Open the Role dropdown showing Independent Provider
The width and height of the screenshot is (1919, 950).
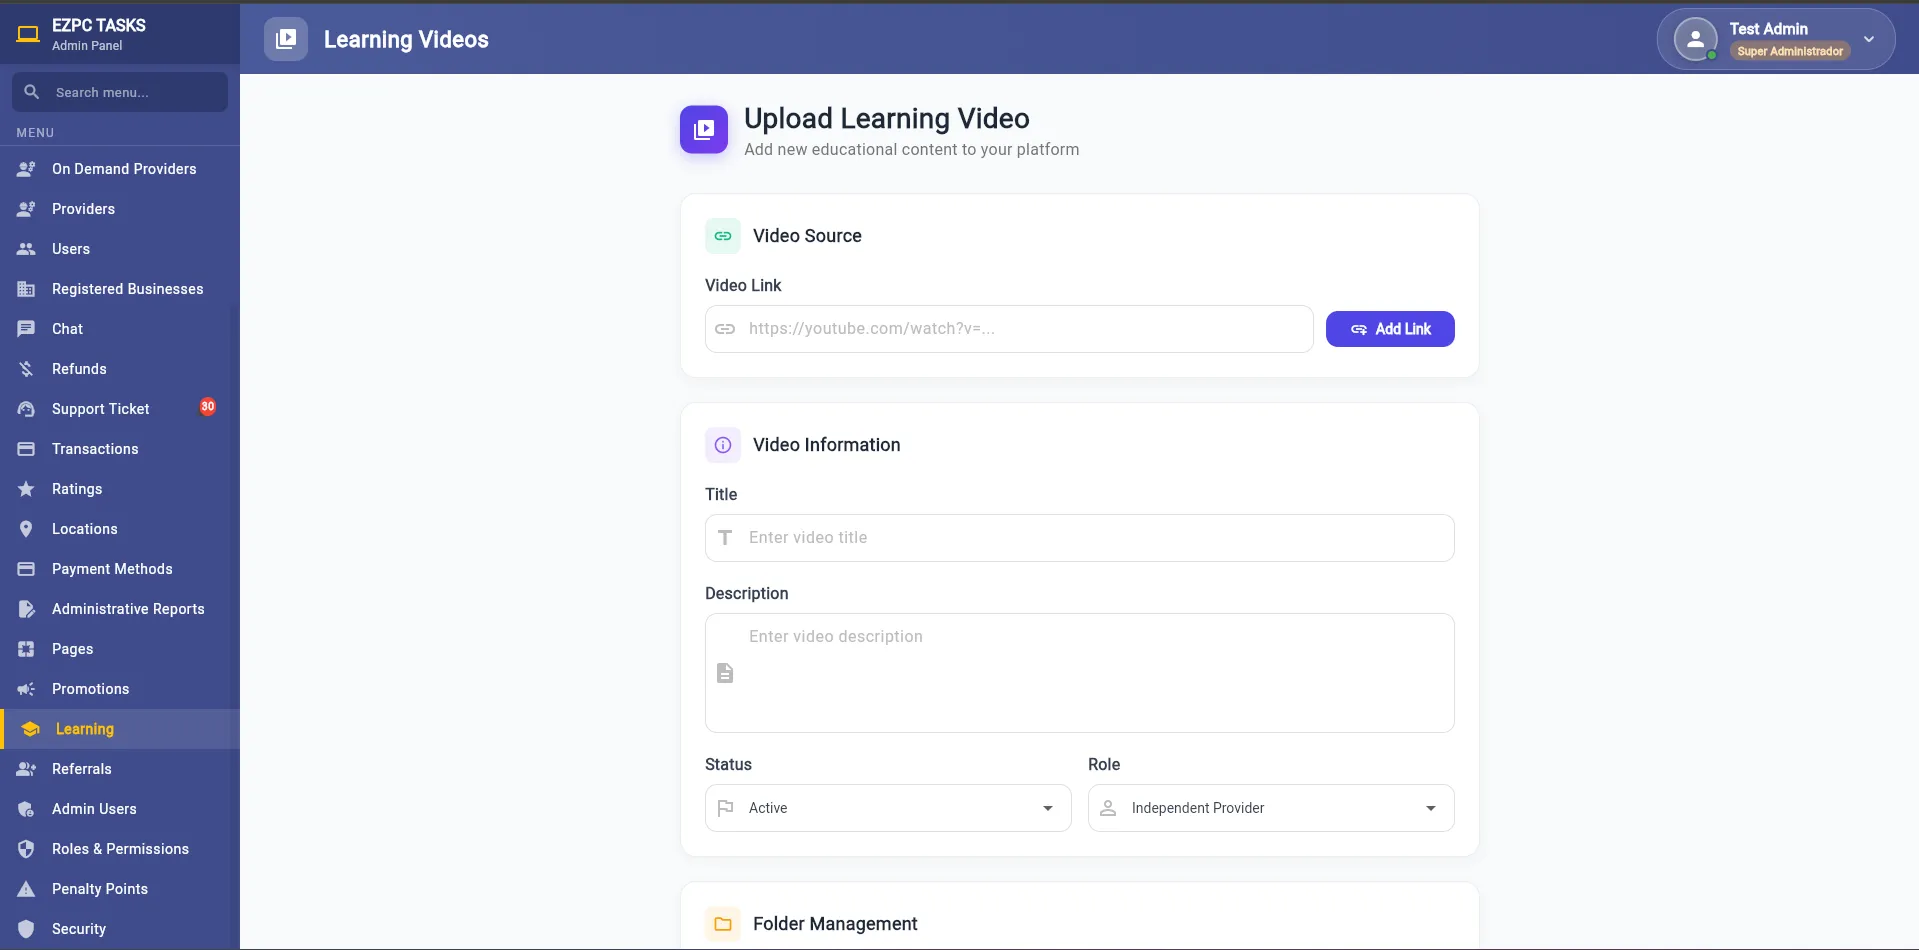click(x=1271, y=808)
